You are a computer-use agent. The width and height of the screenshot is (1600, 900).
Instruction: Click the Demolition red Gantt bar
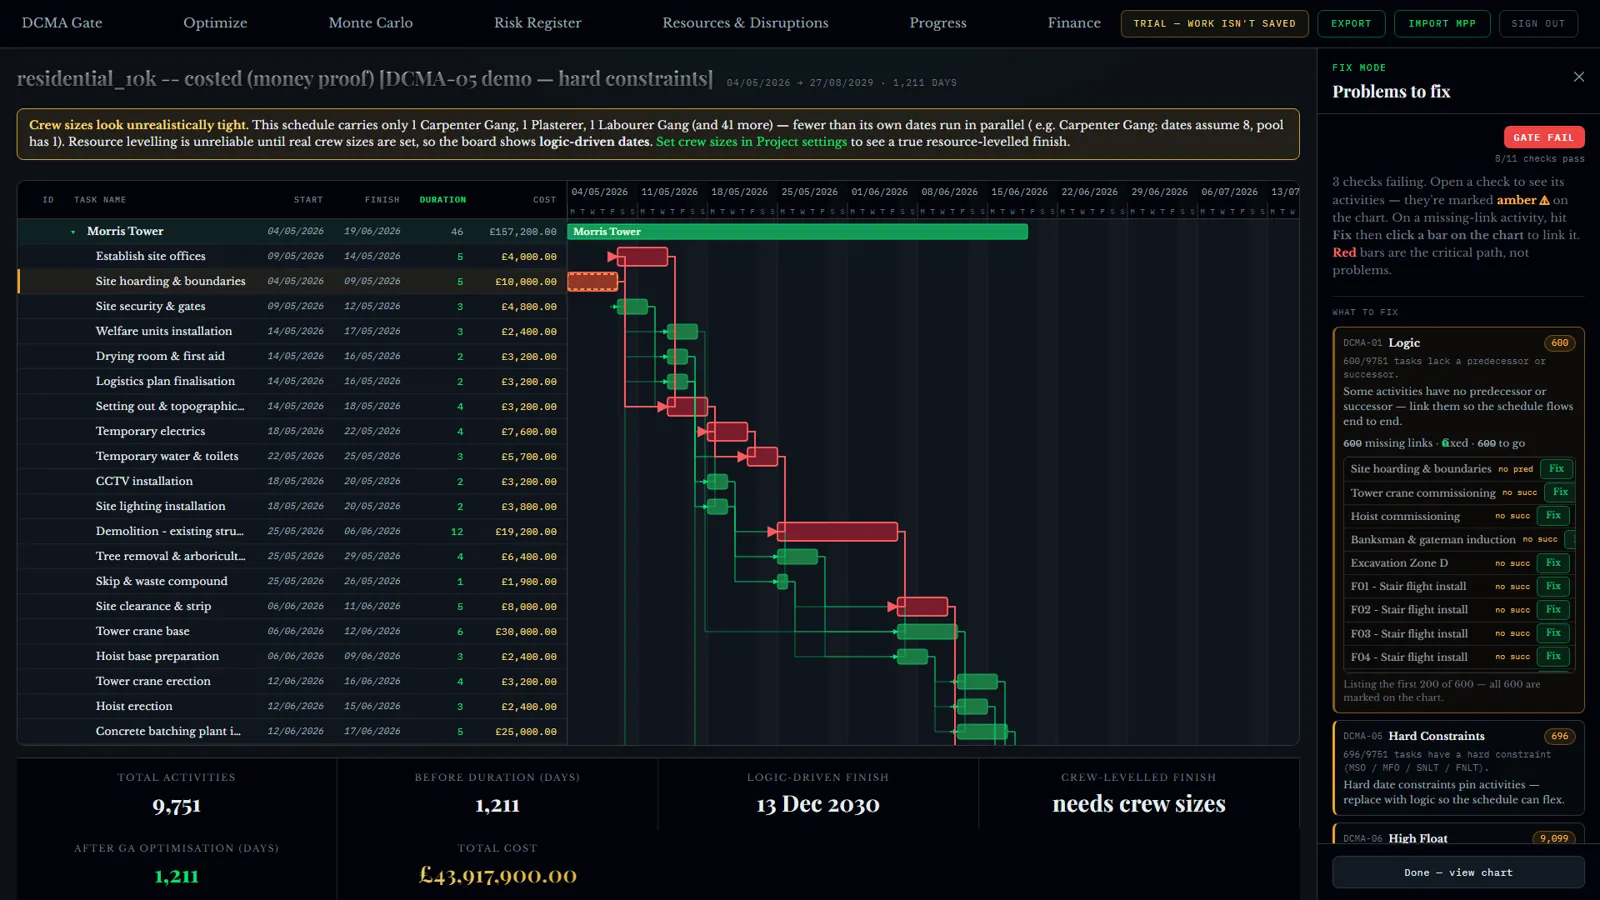coord(837,532)
